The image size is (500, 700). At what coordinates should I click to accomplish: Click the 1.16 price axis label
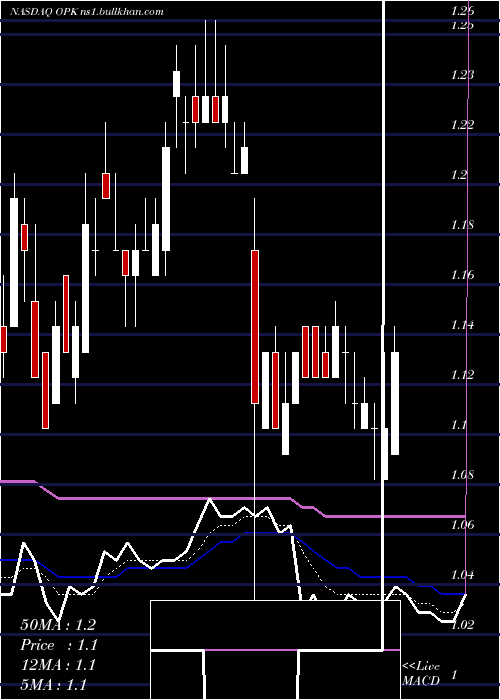coord(461,275)
